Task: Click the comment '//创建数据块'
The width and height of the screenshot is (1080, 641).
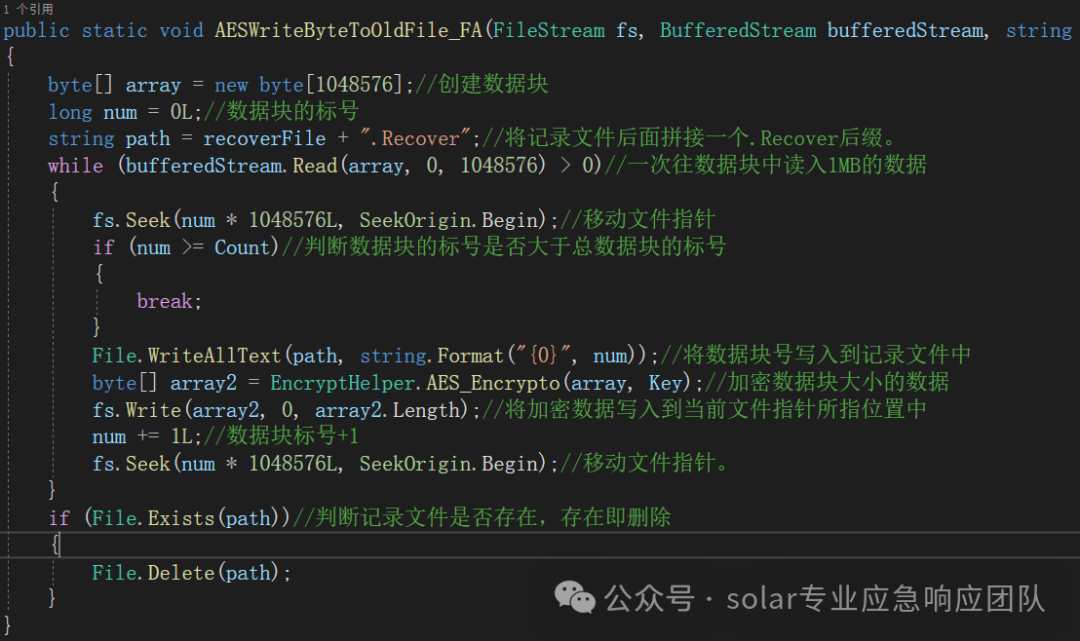Action: point(482,84)
